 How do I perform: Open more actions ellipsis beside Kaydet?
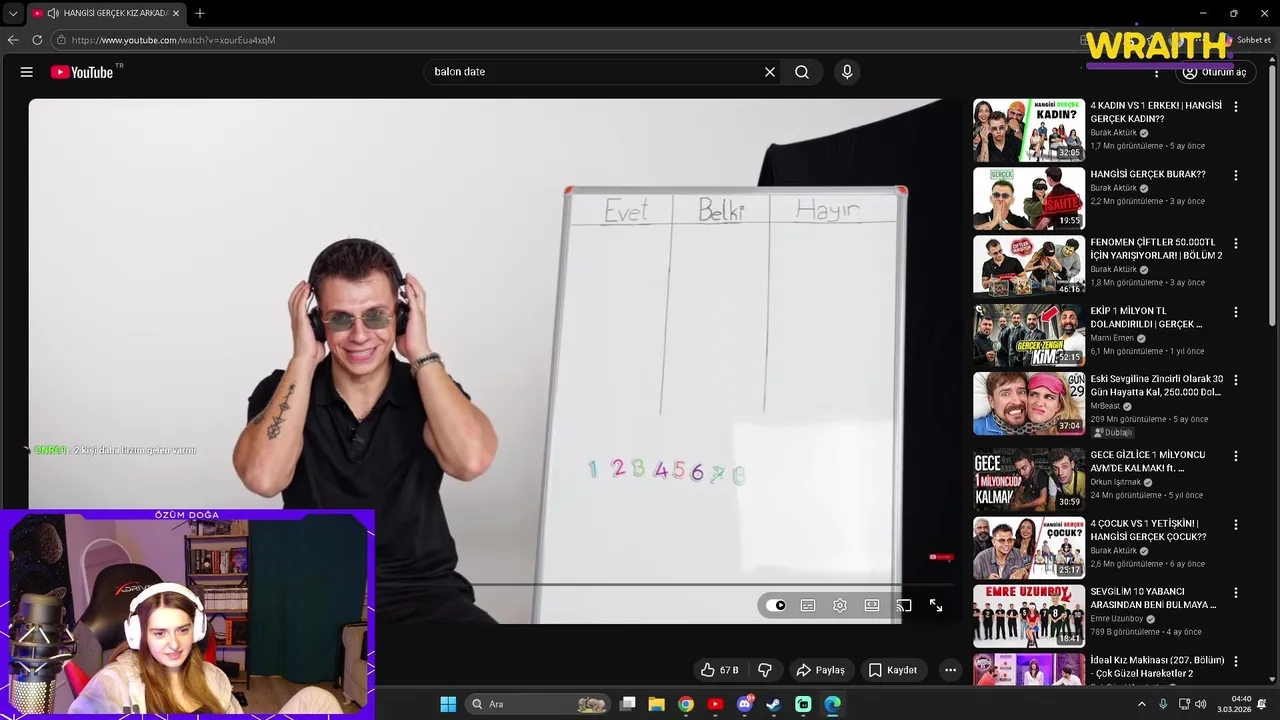(951, 670)
